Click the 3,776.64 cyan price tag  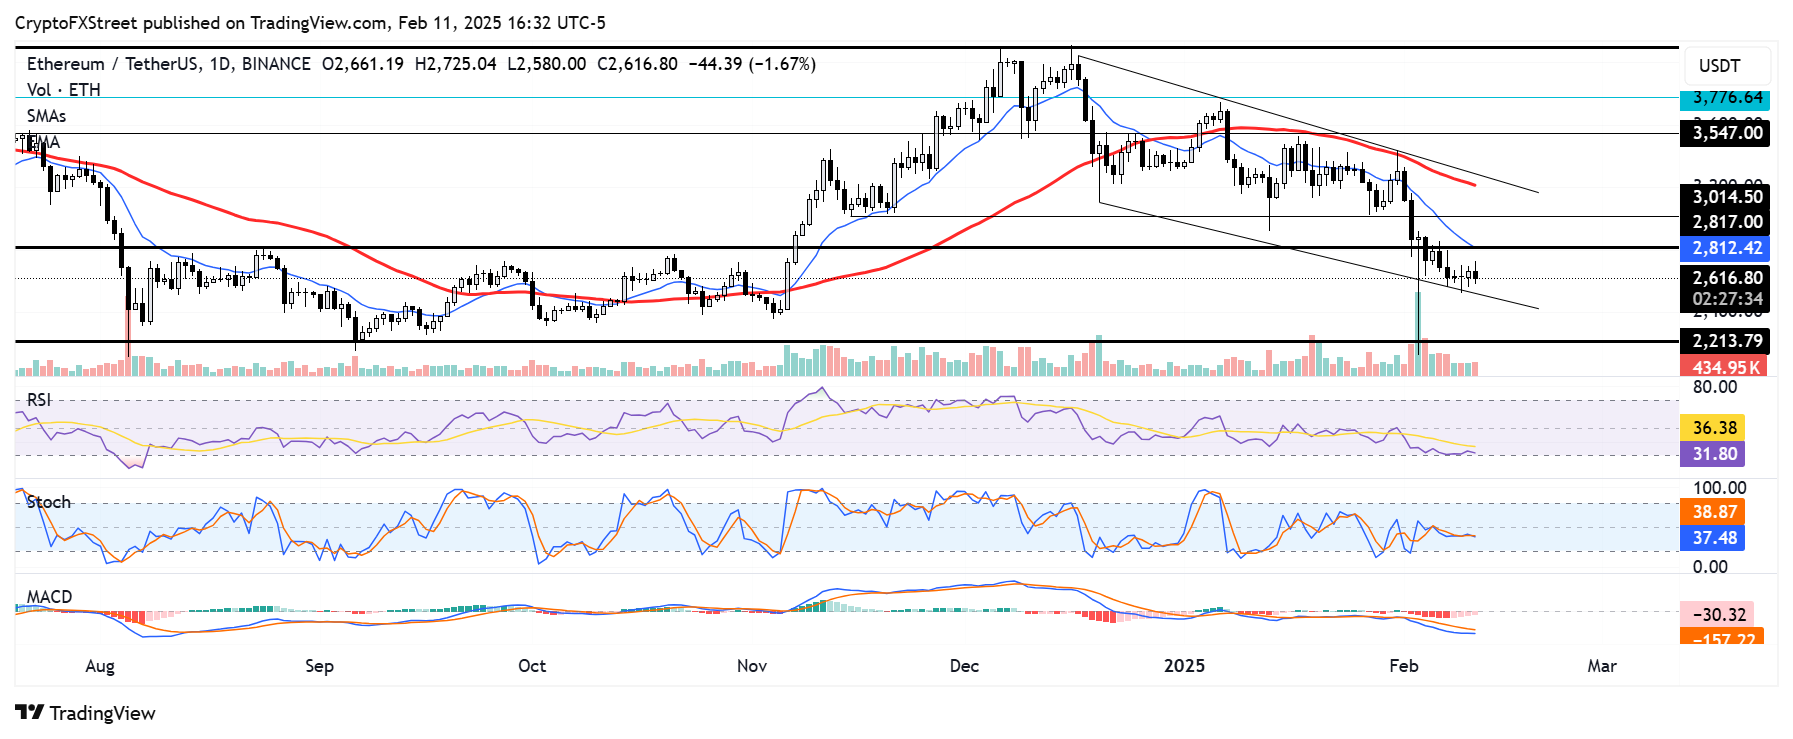[x=1725, y=98]
